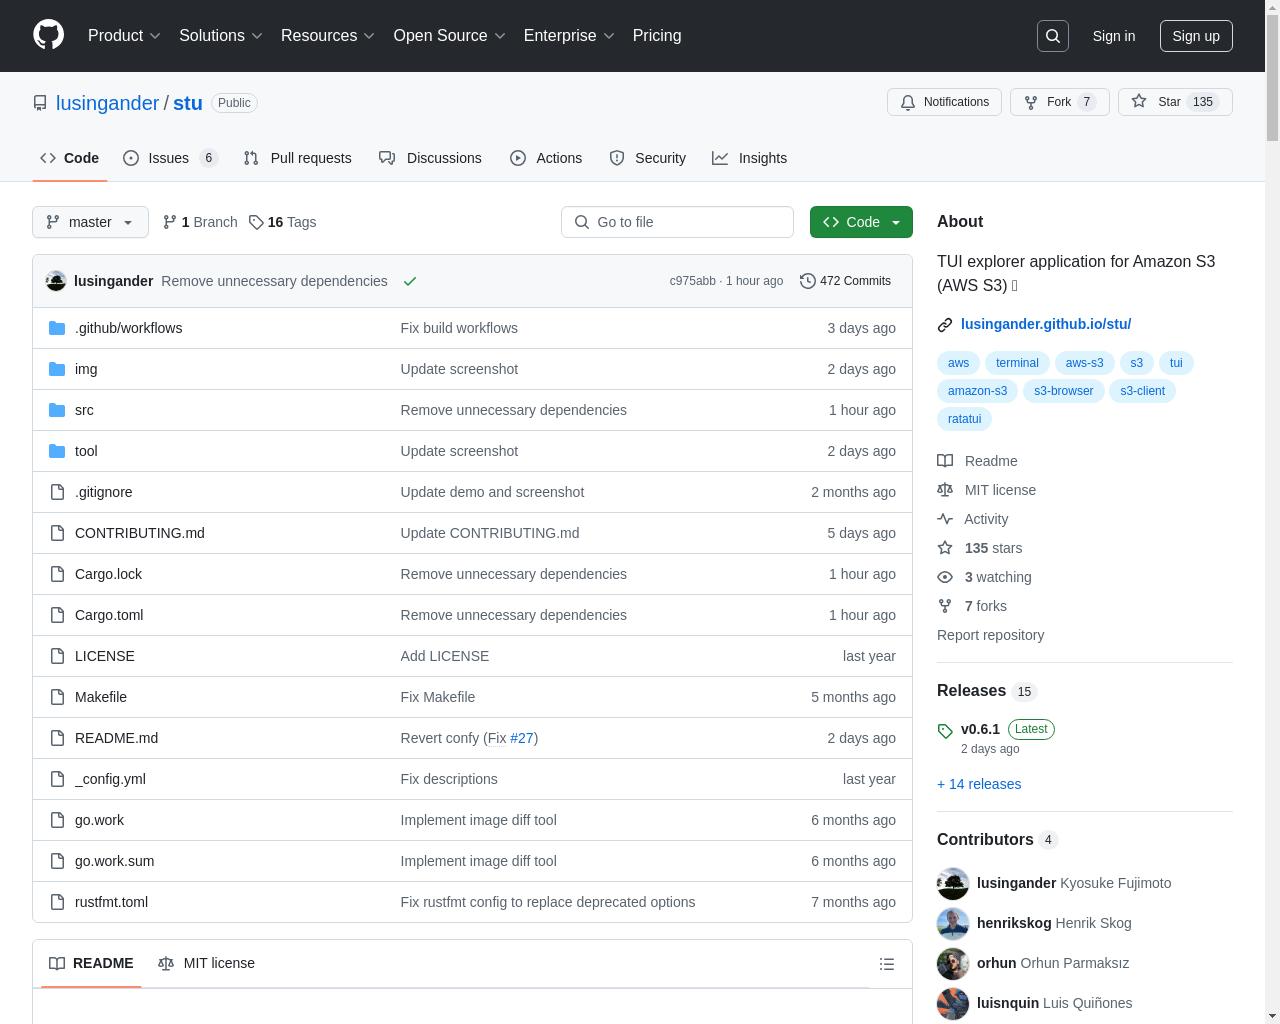Click henrikskog contributor avatar
Viewport: 1280px width, 1024px height.
pyautogui.click(x=953, y=923)
